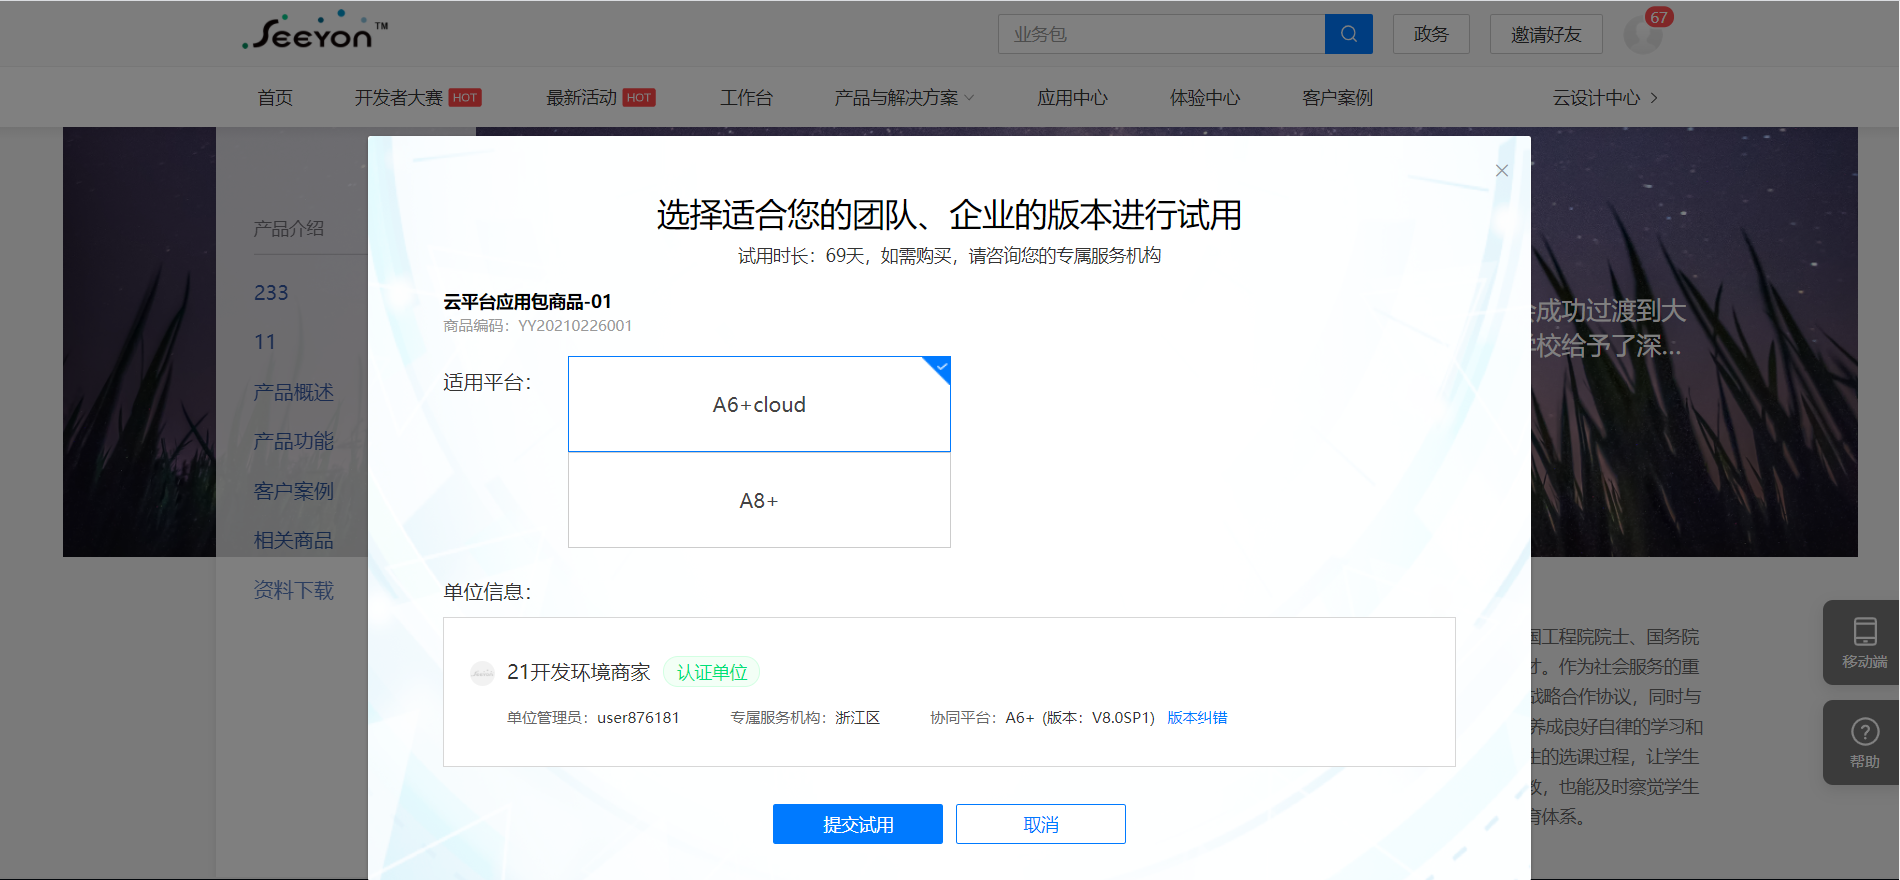Click product code YY20210226001

click(575, 326)
